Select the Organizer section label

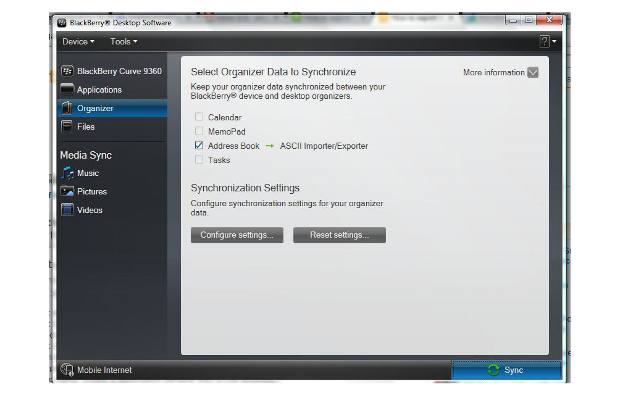[x=95, y=108]
